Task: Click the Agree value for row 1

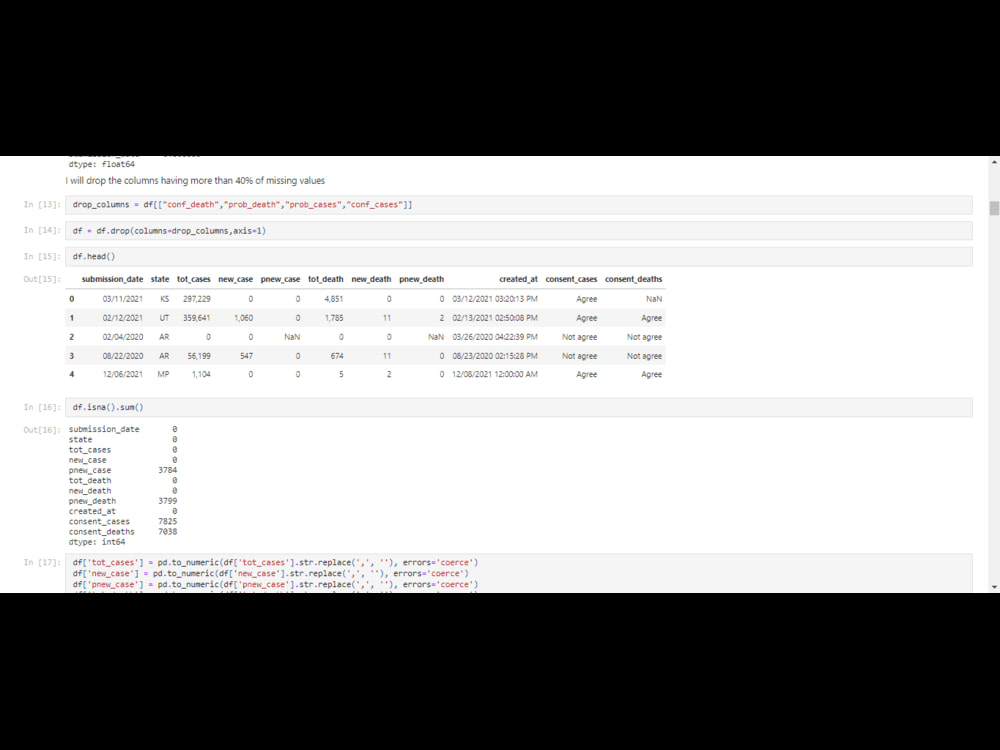Action: point(586,317)
